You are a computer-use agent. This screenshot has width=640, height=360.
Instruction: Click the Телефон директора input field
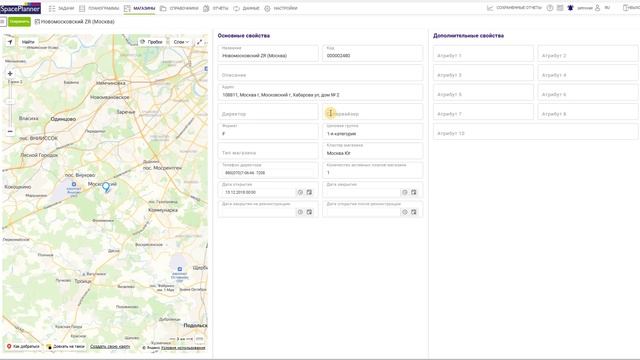(268, 171)
